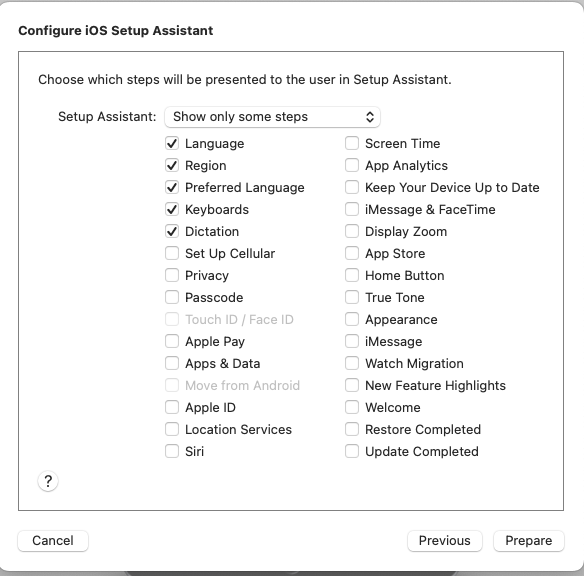
Task: Enable iMessage & FaceTime step
Action: click(x=352, y=209)
